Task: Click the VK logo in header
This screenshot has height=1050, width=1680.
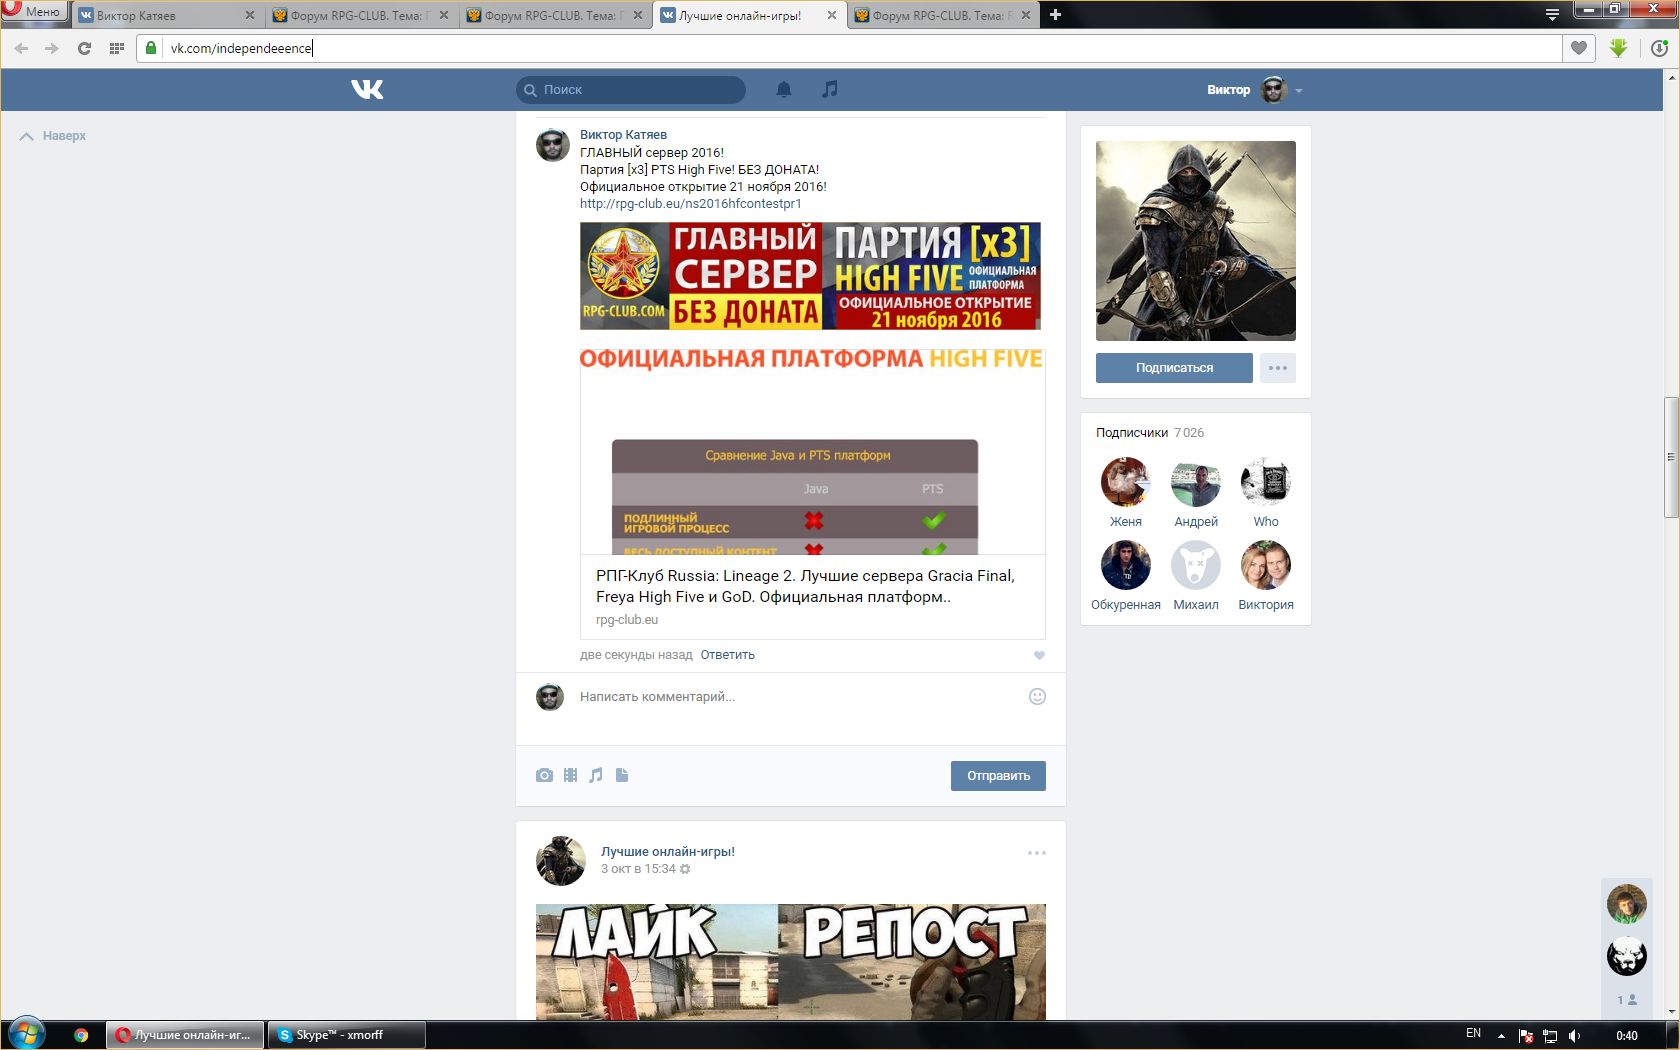Action: [x=367, y=90]
